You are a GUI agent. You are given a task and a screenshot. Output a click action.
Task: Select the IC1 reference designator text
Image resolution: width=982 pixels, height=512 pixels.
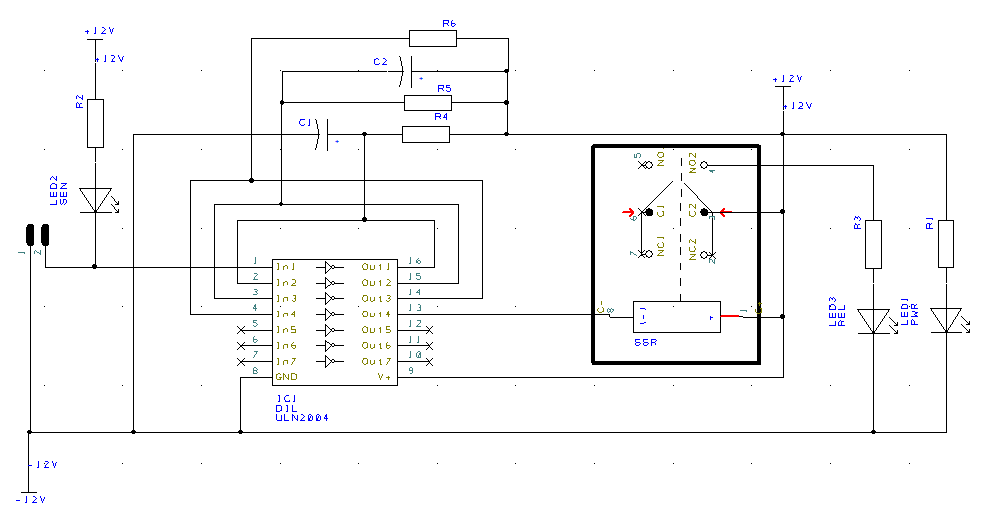(286, 399)
